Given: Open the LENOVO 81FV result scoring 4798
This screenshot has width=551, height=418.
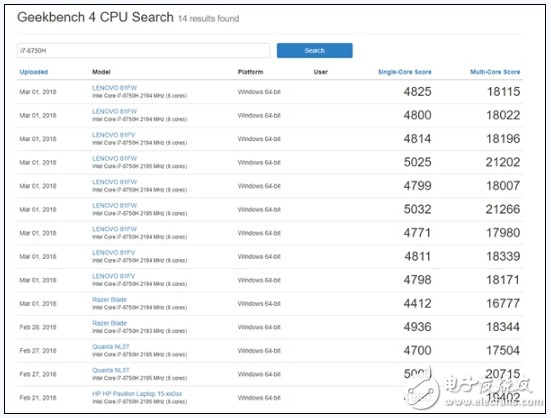Looking at the screenshot, I should [x=114, y=276].
